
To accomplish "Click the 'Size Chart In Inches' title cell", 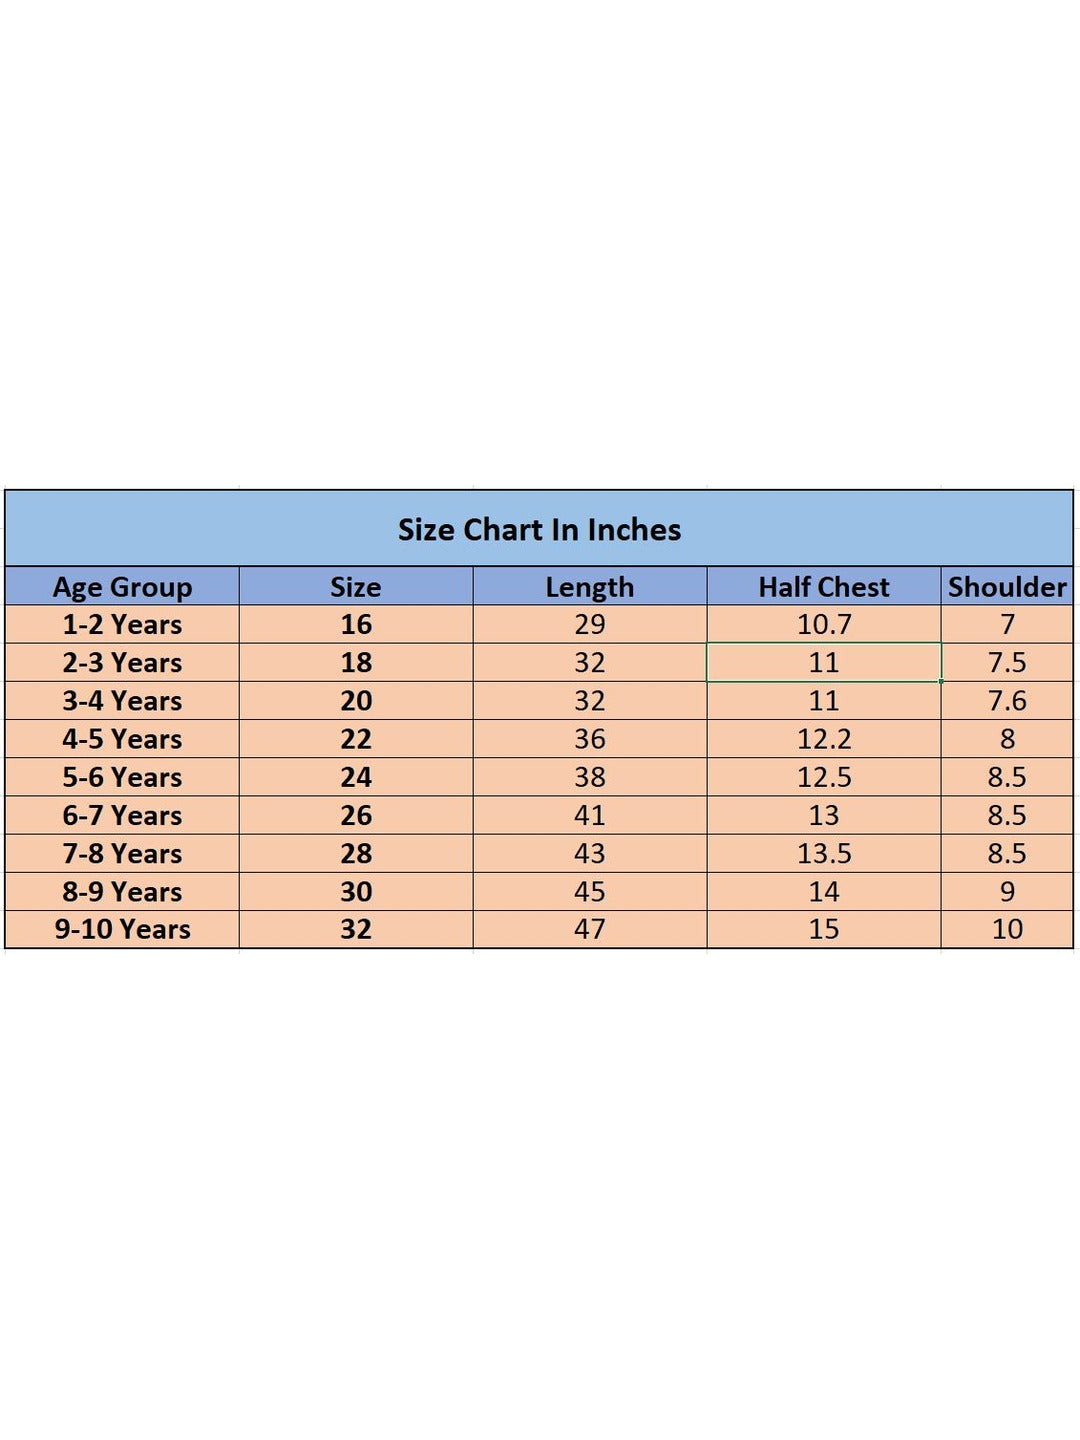I will (x=539, y=529).
